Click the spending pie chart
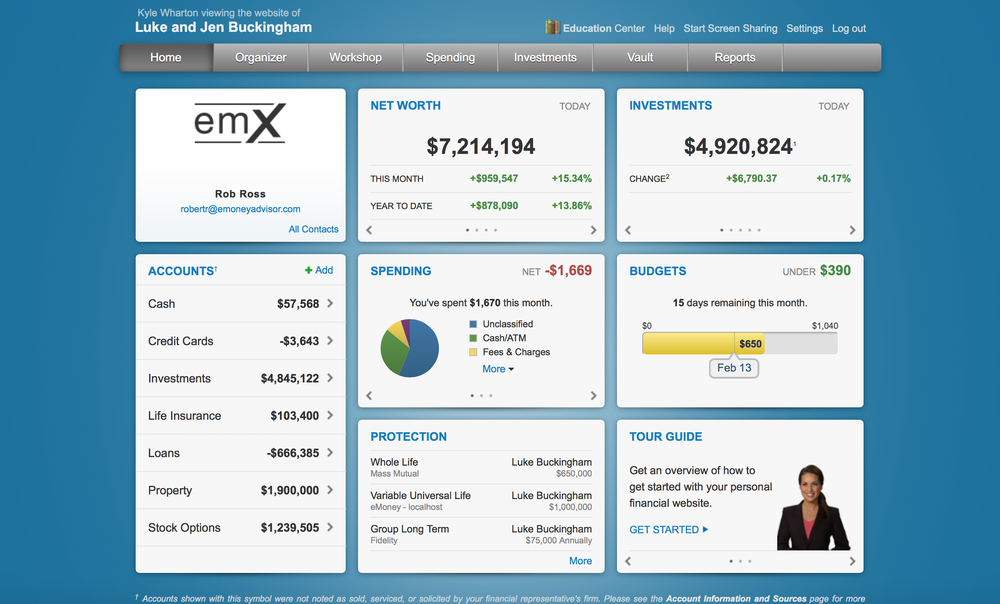The image size is (1000, 604). point(409,347)
